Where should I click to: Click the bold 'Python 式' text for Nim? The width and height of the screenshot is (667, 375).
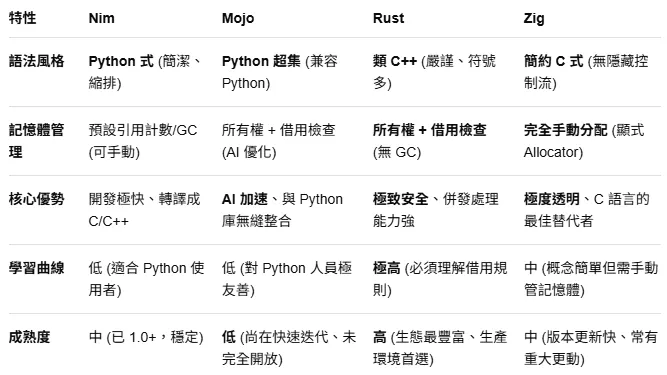[121, 61]
